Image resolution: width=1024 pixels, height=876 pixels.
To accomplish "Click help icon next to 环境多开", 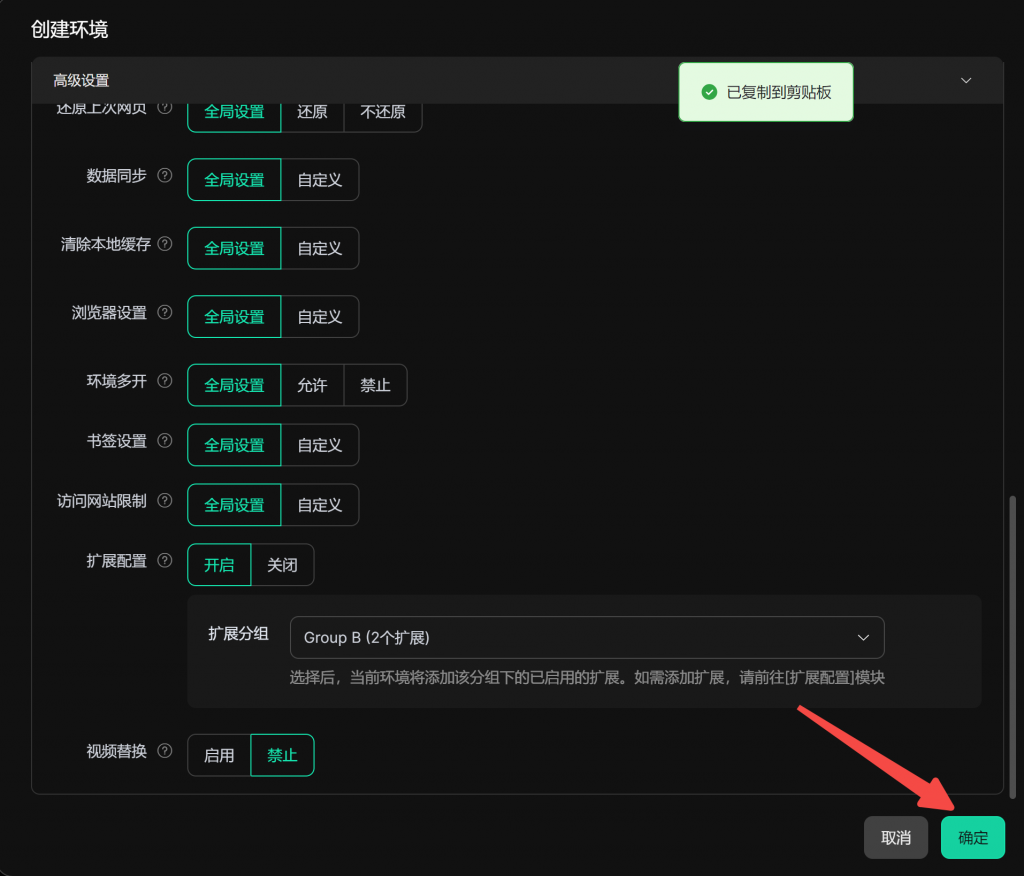I will 165,381.
